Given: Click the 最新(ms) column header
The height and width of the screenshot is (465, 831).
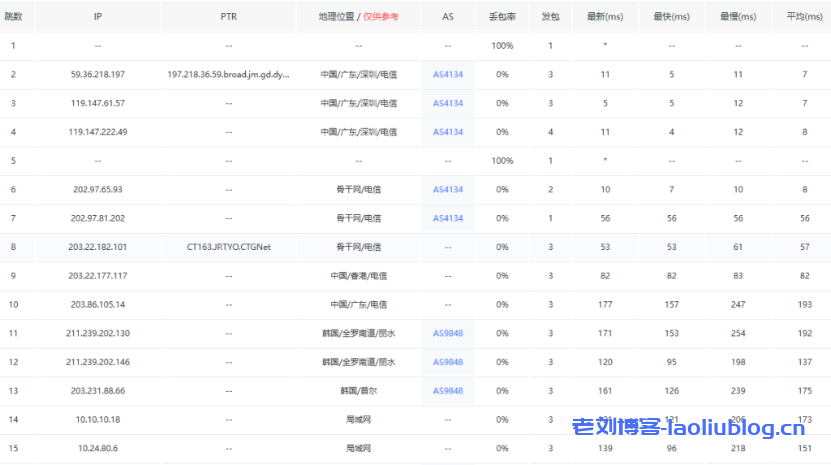Looking at the screenshot, I should pyautogui.click(x=605, y=17).
